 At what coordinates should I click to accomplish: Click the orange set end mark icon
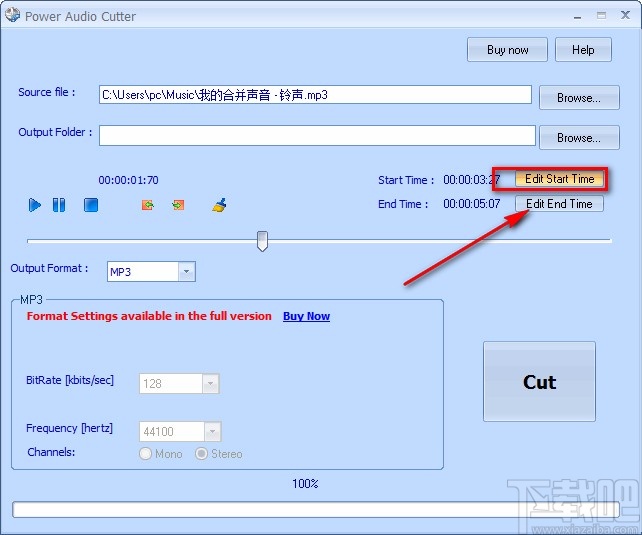tap(178, 205)
